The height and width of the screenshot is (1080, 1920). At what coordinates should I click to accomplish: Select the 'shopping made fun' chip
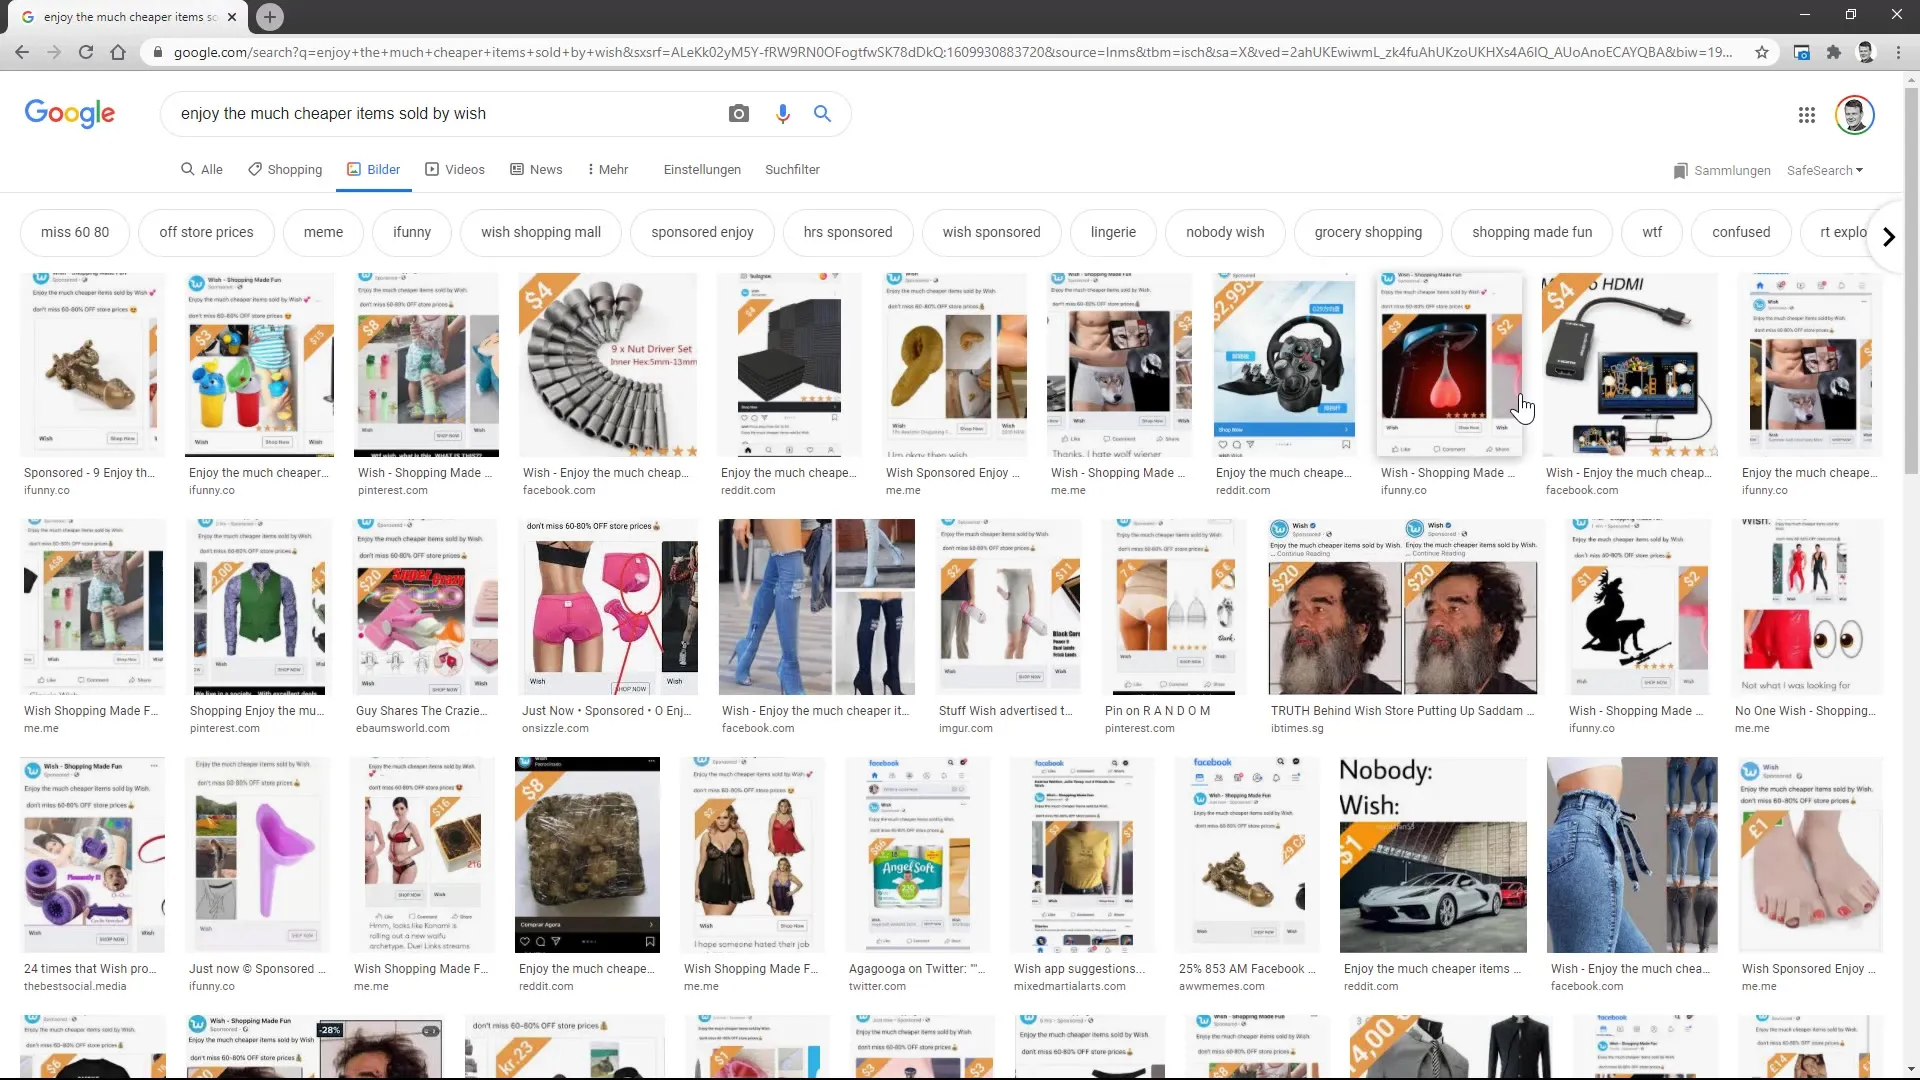click(1532, 232)
